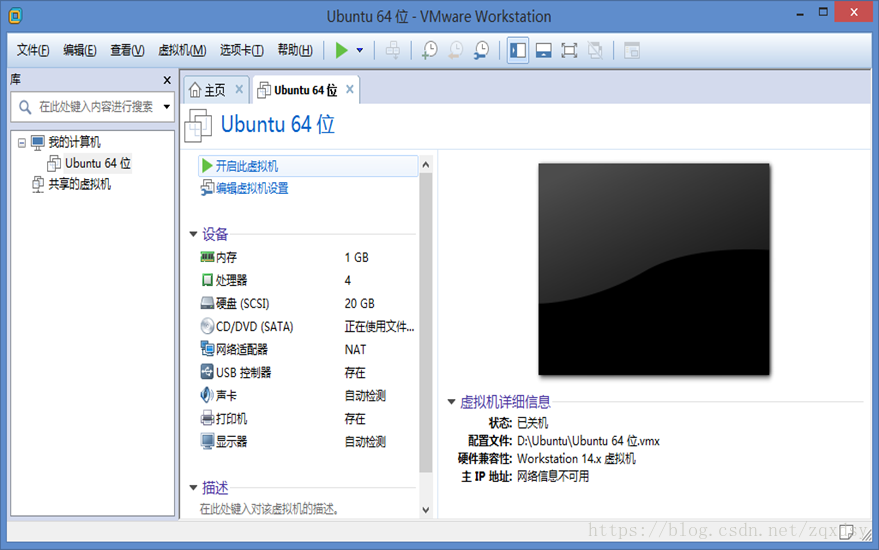
Task: Click the 声卡 device row
Action: click(307, 395)
